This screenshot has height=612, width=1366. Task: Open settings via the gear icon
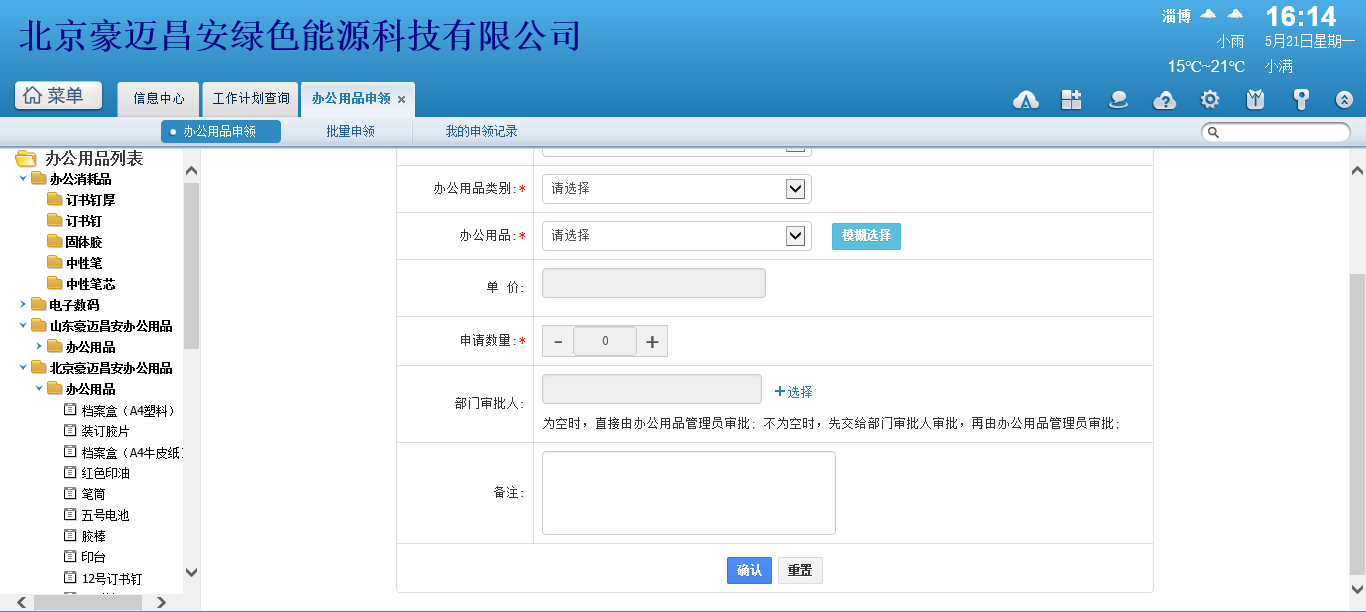tap(1210, 99)
